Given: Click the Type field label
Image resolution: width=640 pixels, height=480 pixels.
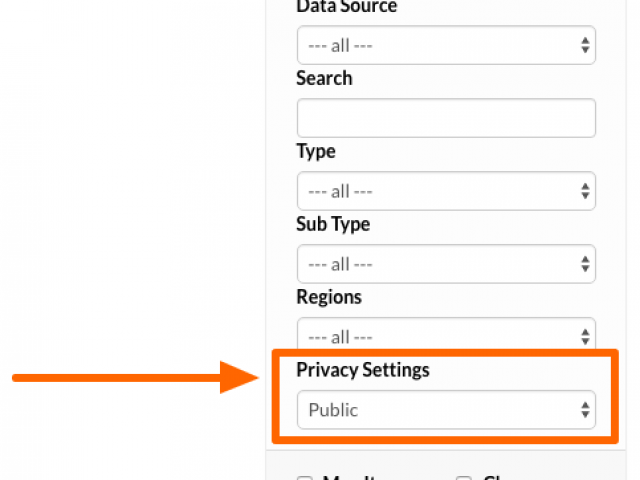Looking at the screenshot, I should (316, 151).
